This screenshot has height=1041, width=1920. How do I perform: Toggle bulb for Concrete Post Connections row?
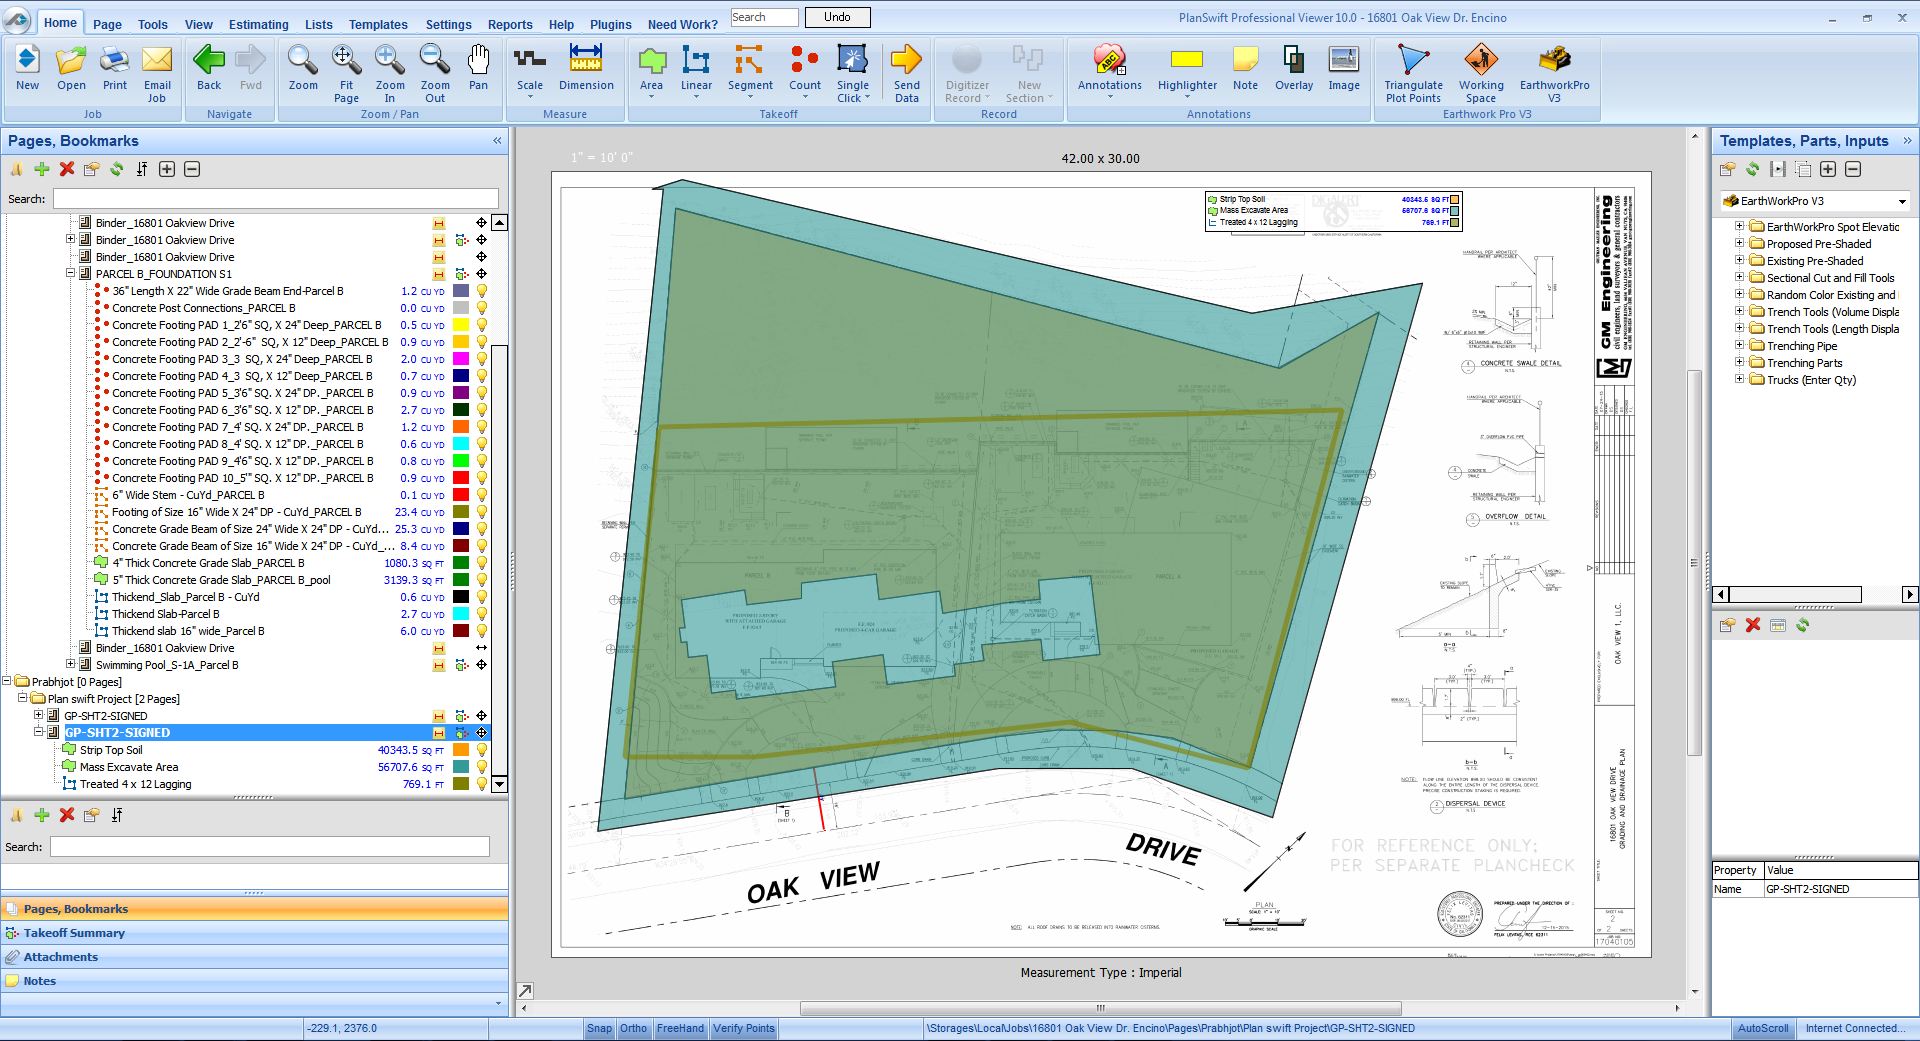(x=482, y=308)
